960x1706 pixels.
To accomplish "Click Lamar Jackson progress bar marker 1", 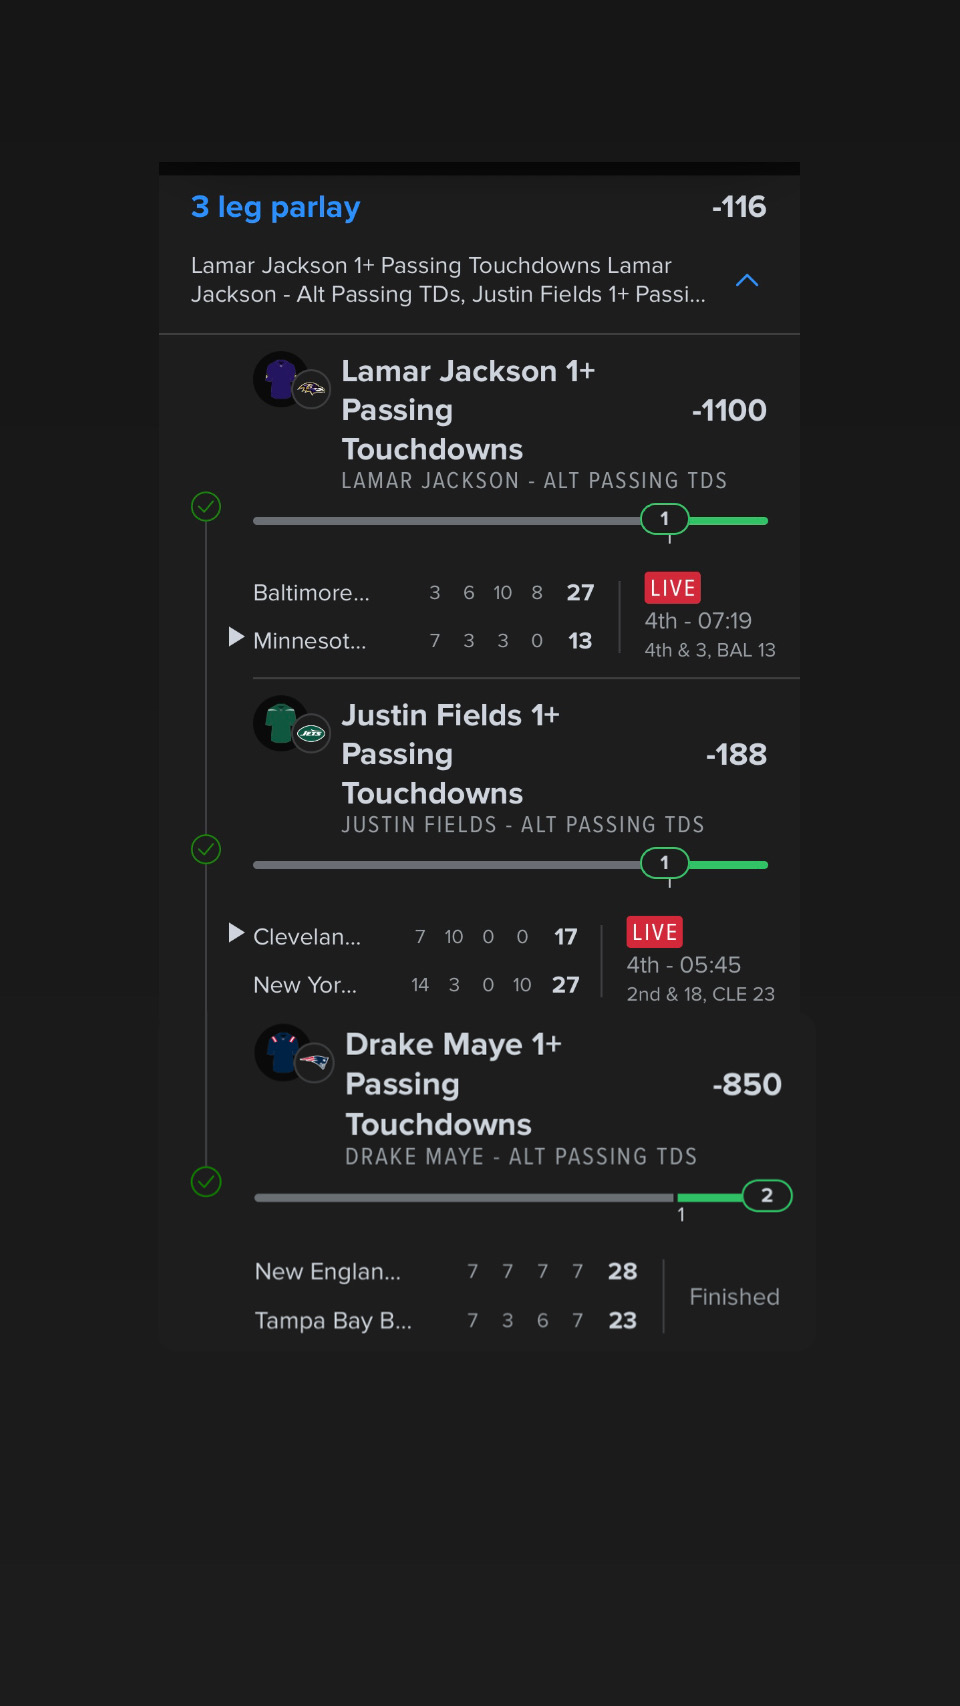I will coord(665,519).
